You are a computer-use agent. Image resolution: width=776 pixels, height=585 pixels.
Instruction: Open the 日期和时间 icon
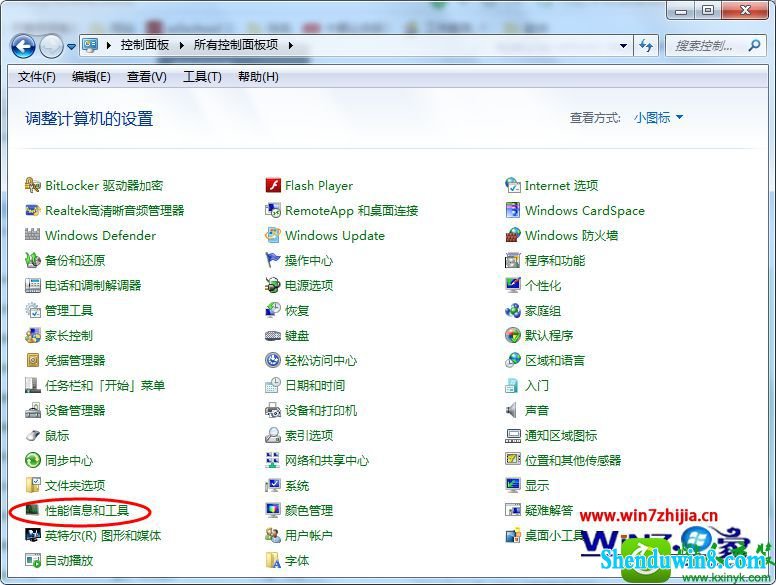[273, 385]
